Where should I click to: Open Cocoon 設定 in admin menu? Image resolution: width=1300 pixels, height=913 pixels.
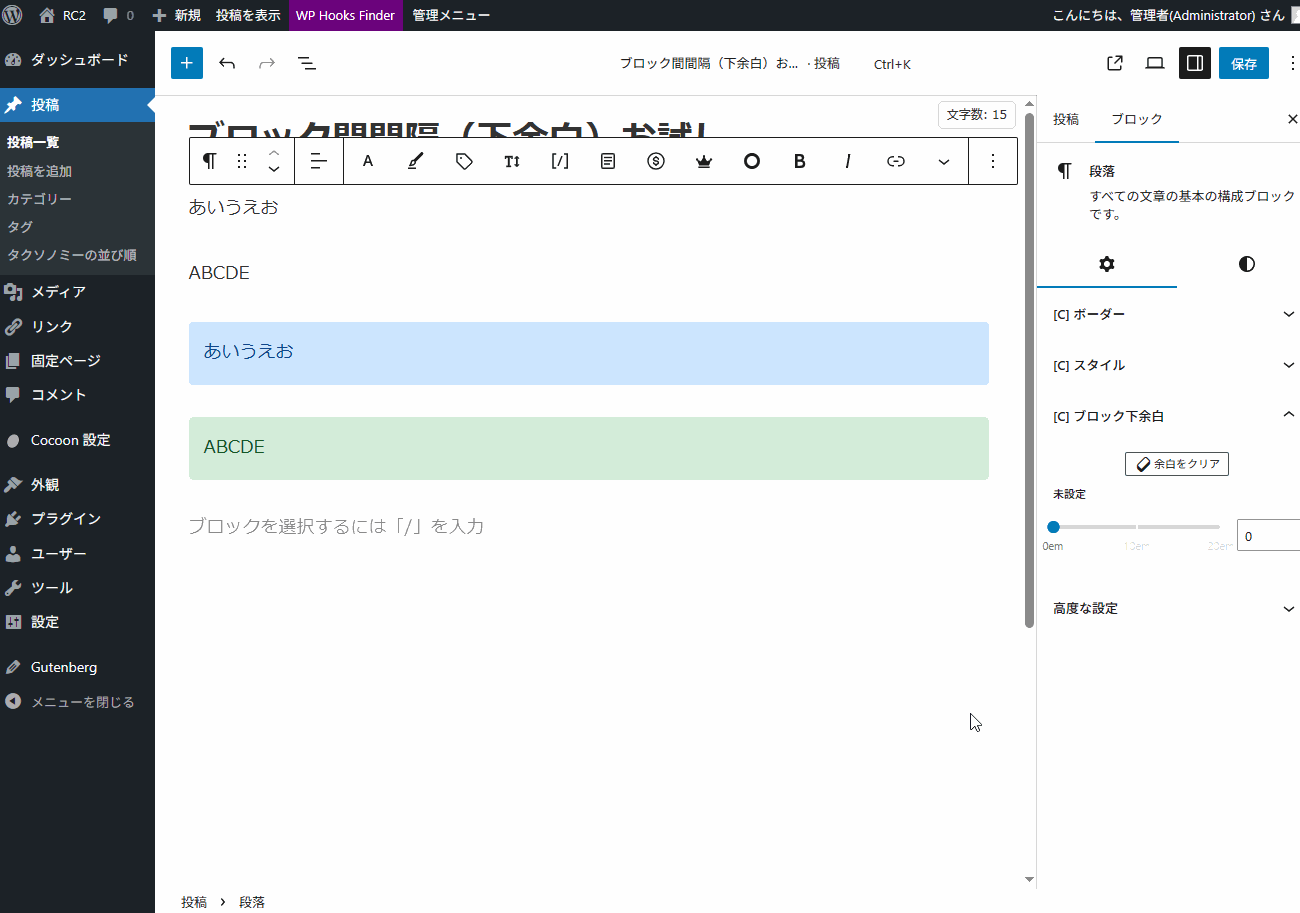click(x=70, y=440)
